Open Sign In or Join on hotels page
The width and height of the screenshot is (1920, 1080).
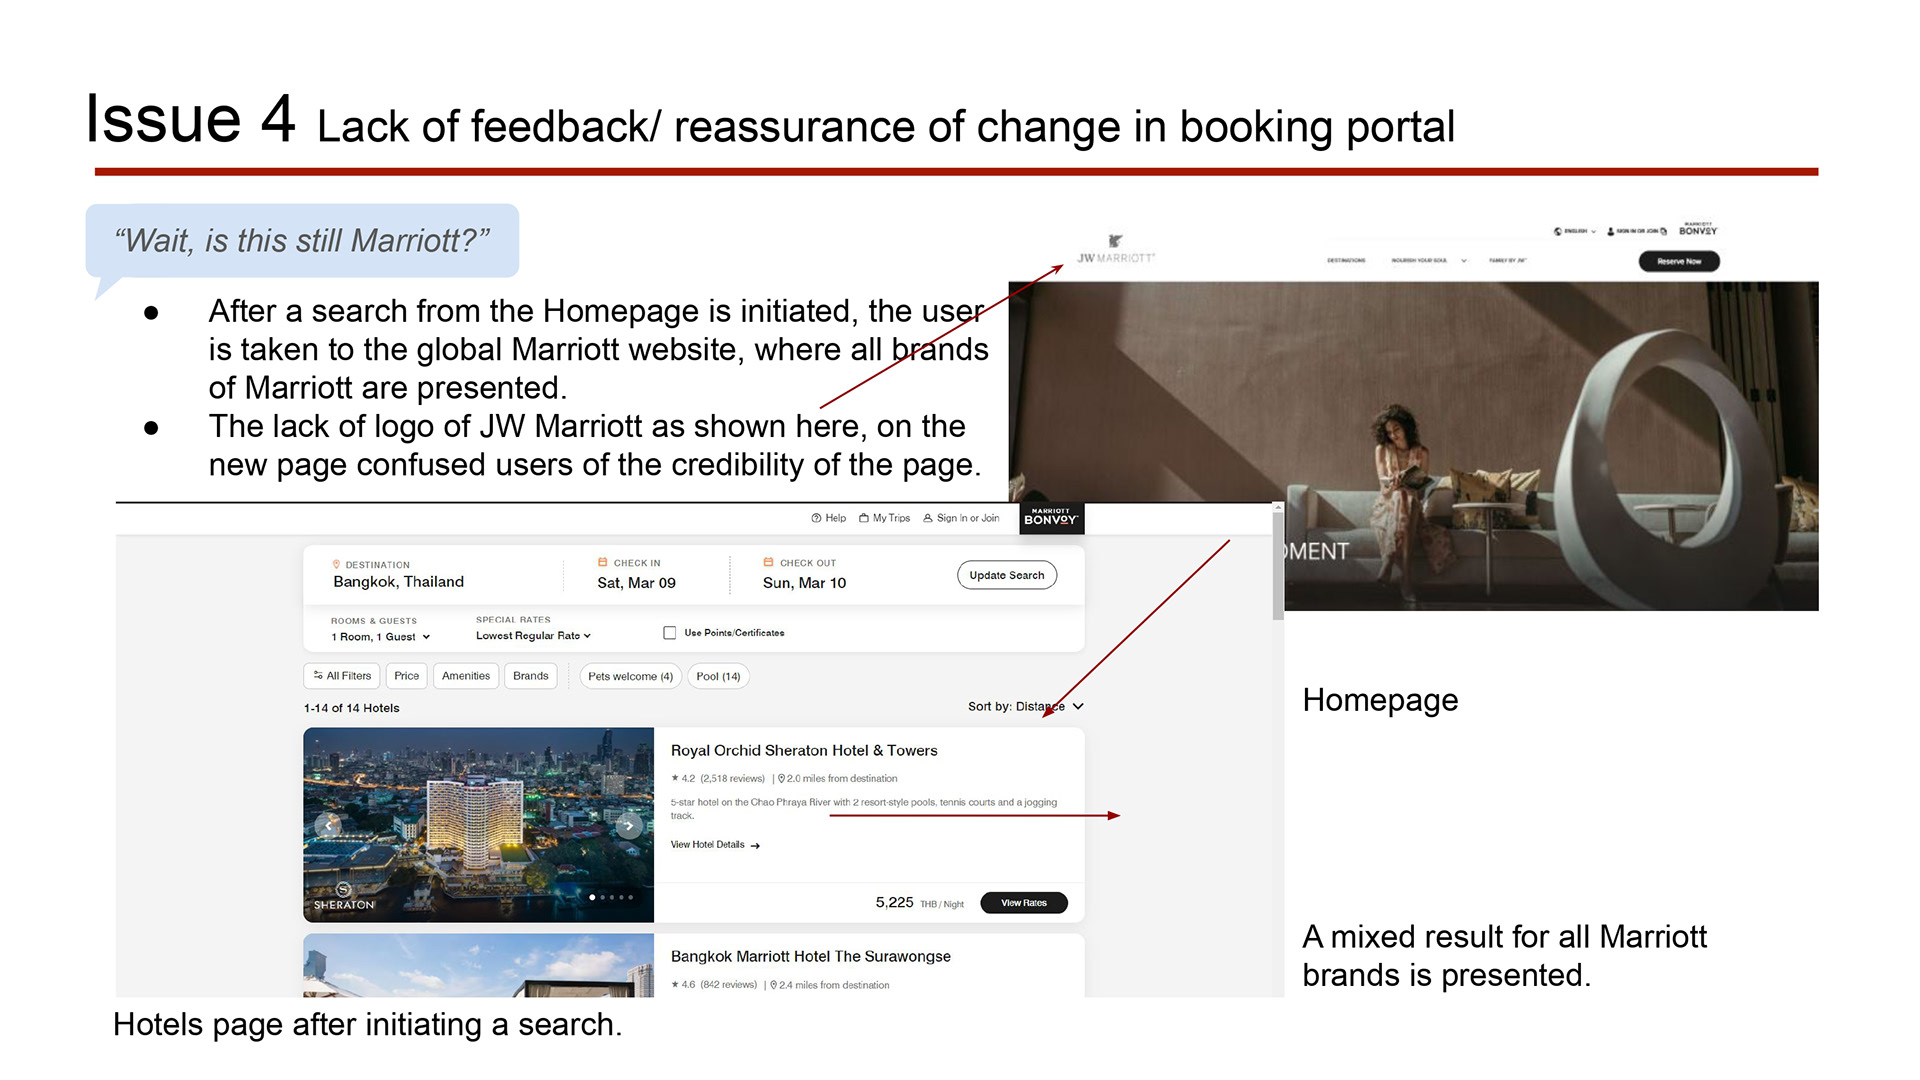tap(968, 518)
